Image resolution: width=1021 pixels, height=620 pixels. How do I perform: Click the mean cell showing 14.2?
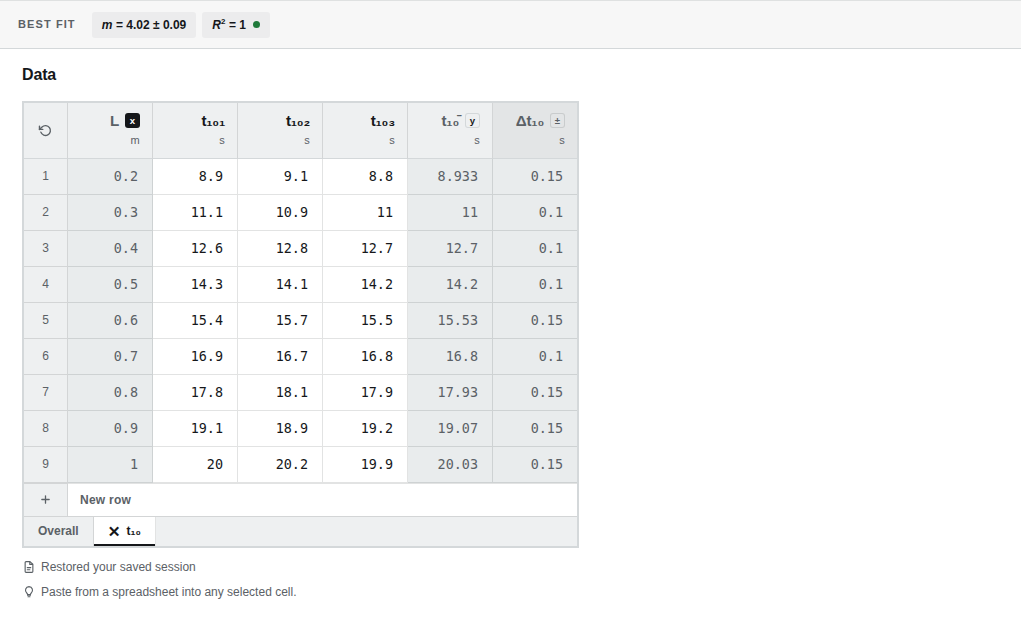click(x=450, y=284)
